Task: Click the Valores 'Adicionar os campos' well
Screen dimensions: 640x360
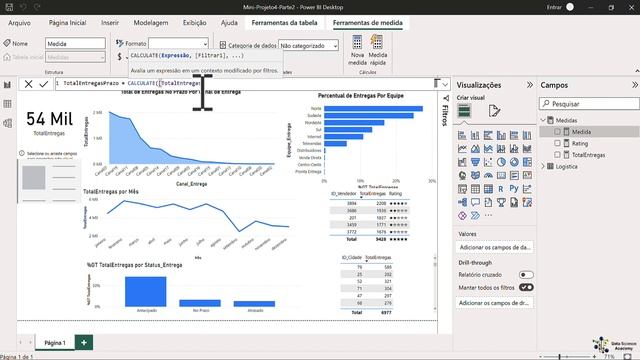Action: pyautogui.click(x=495, y=247)
